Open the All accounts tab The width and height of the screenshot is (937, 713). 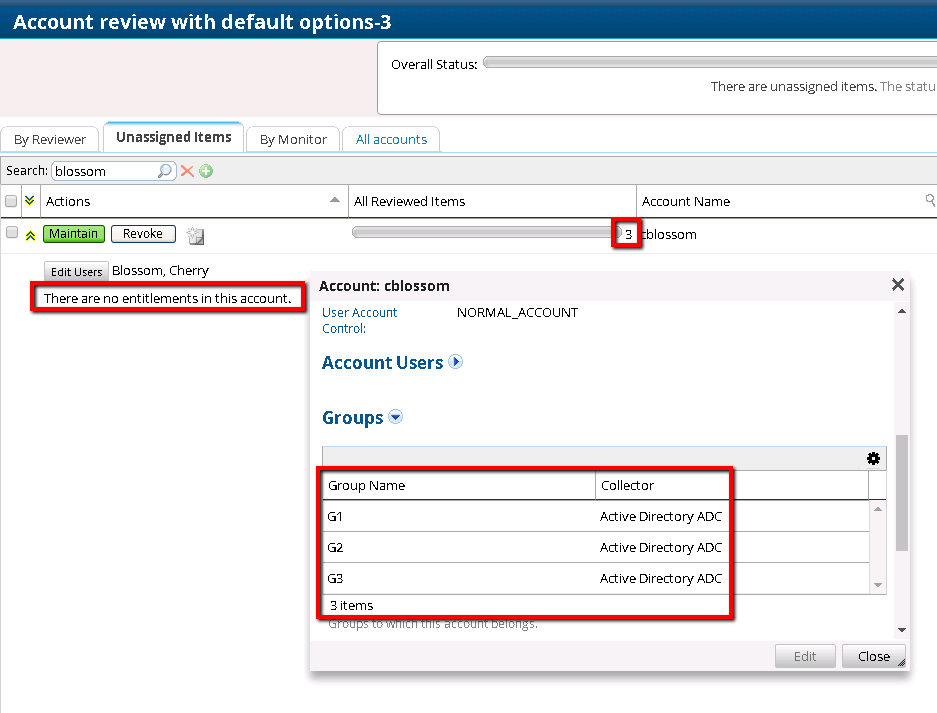pos(391,139)
